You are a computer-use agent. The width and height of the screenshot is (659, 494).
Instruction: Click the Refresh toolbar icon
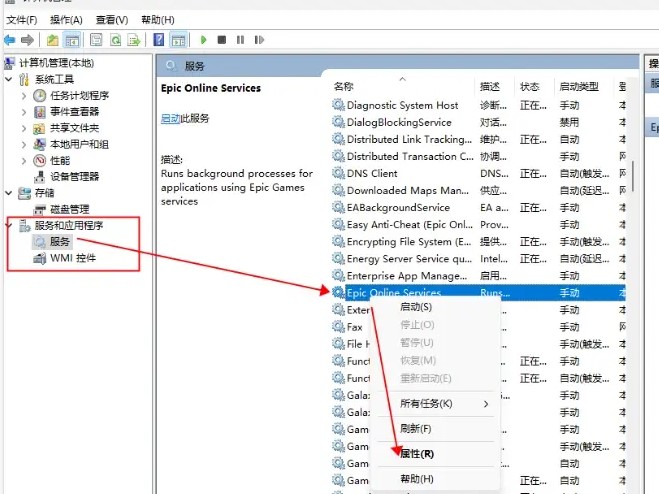[116, 40]
